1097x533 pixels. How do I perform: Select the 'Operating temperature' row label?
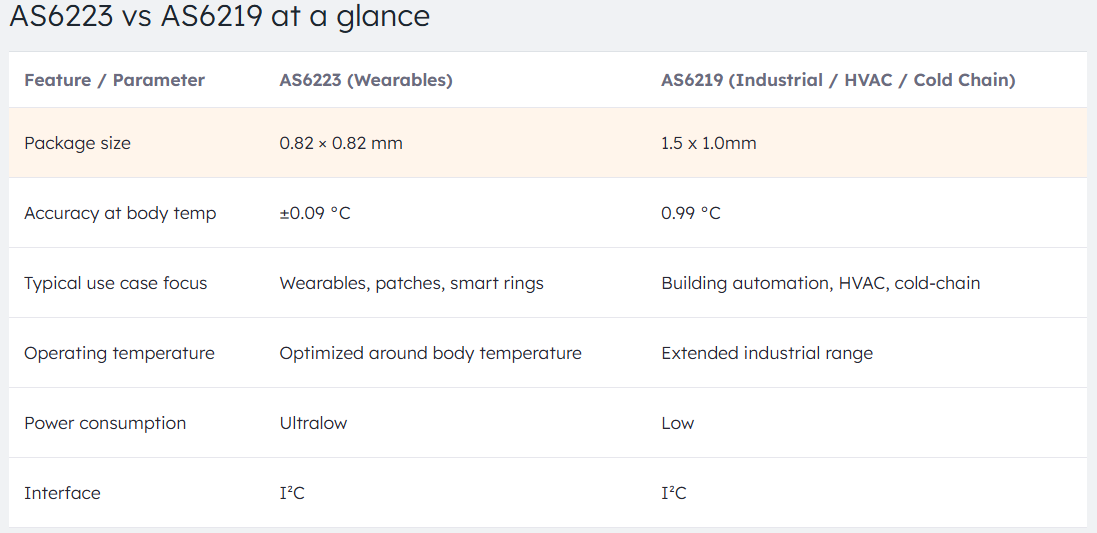119,353
